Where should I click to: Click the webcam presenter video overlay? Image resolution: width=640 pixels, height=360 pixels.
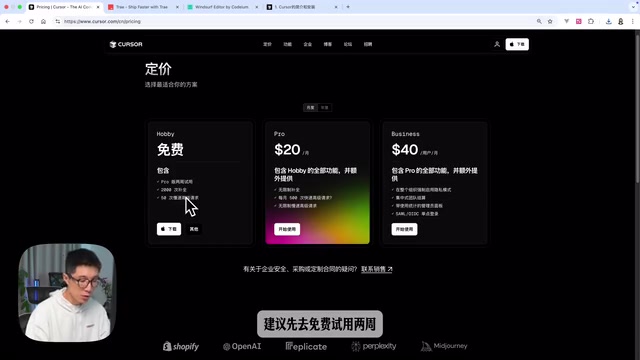67,293
